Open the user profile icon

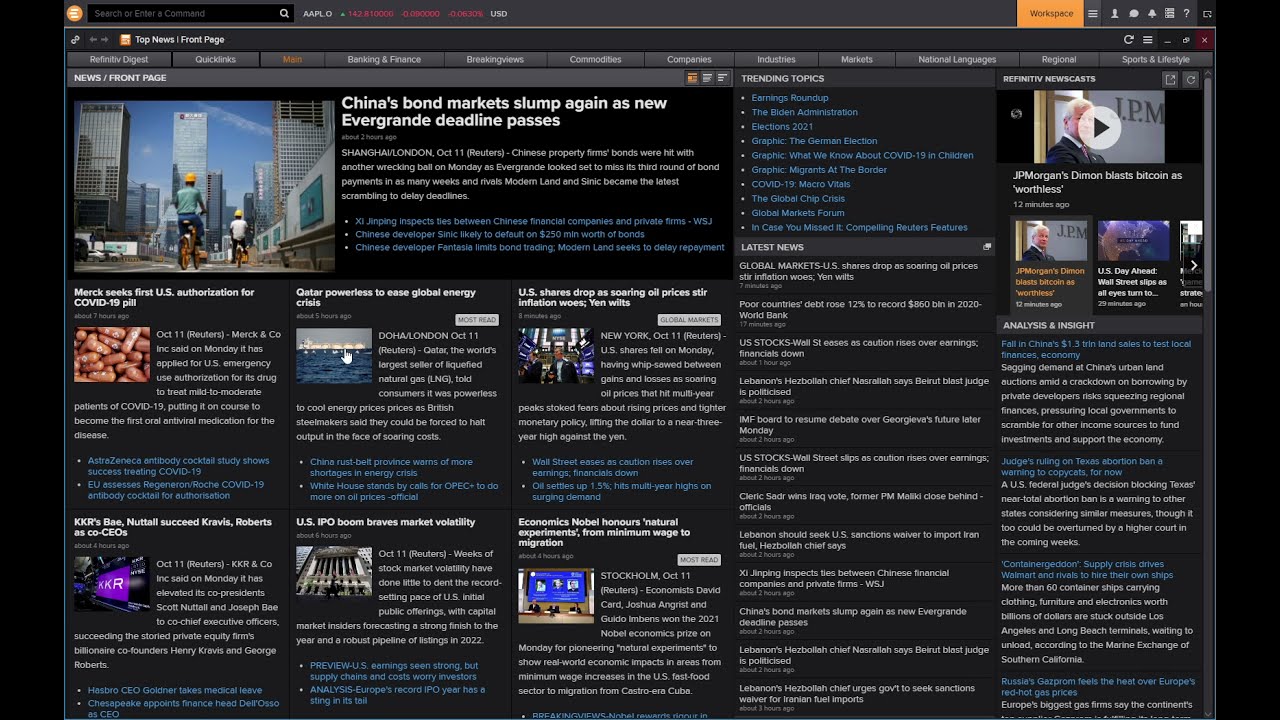(1115, 14)
